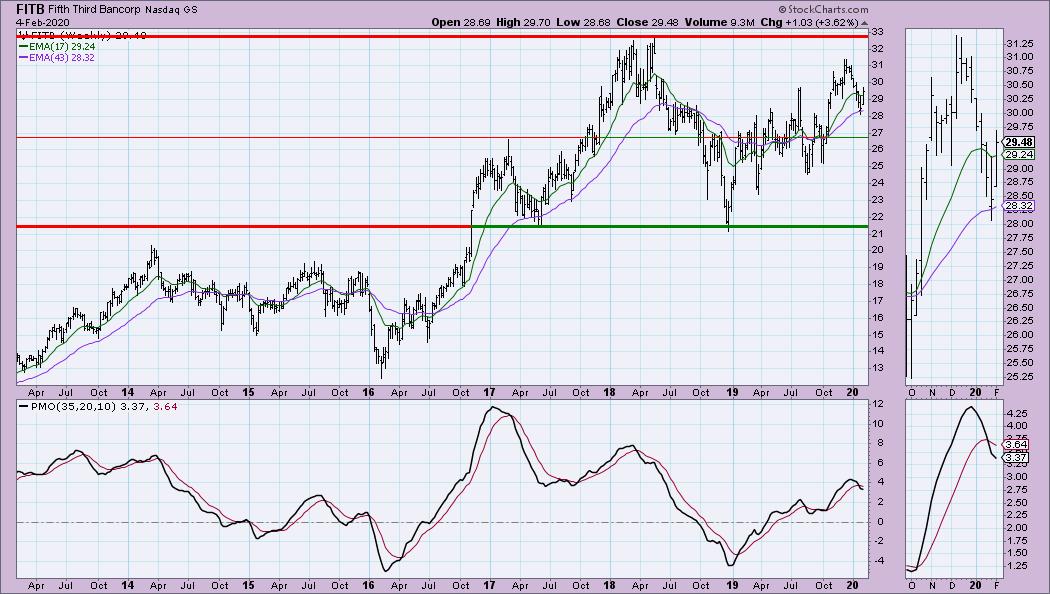This screenshot has width=1050, height=594.
Task: Click the Volume 9.3M value
Action: tap(720, 22)
